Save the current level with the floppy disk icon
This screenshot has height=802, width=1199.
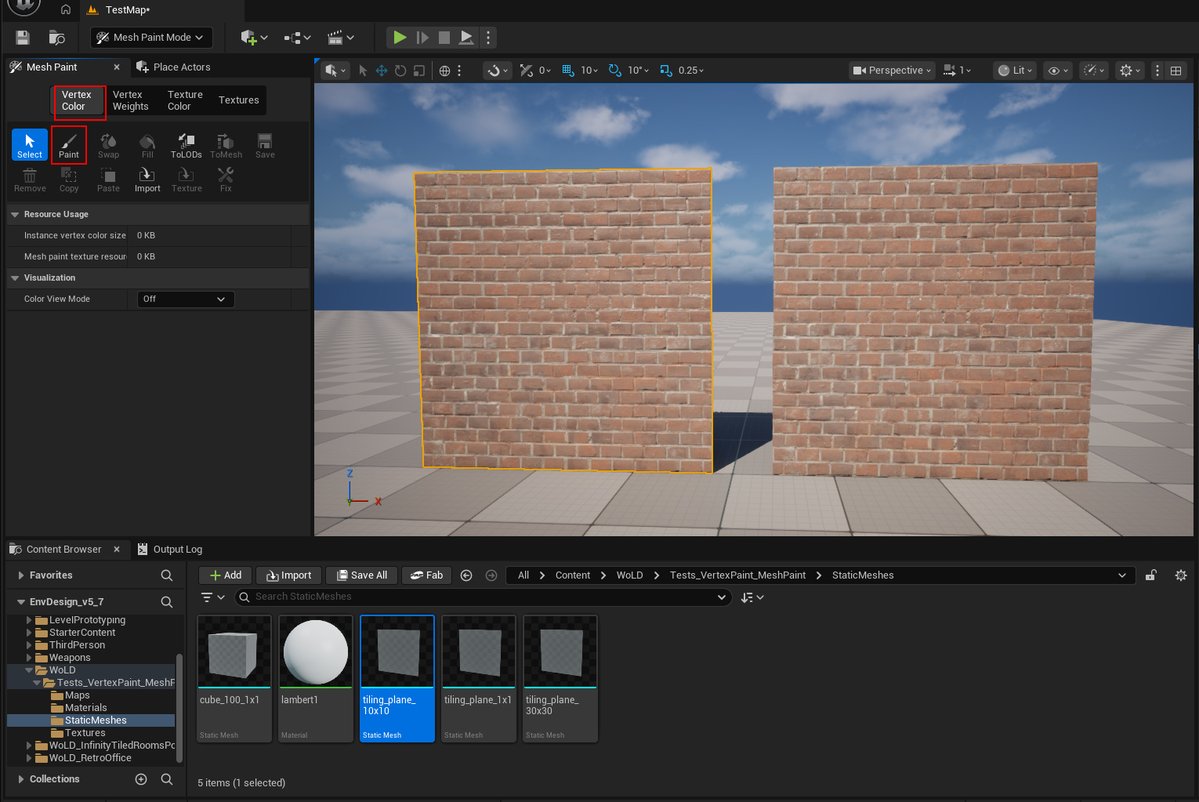22,37
